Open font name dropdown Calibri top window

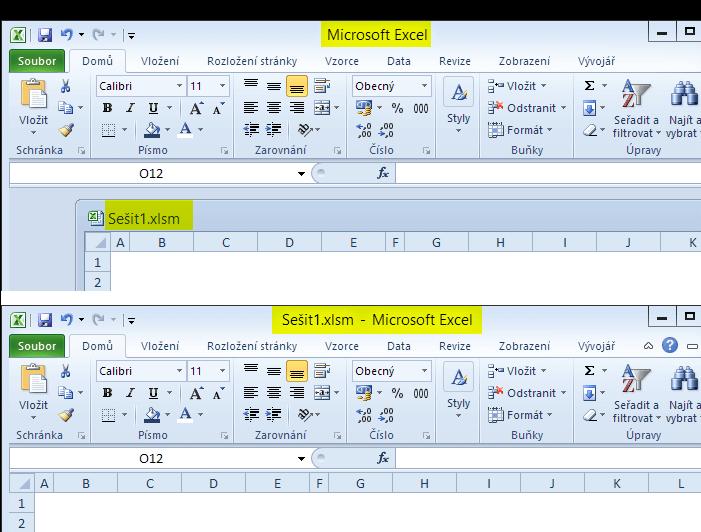(x=179, y=85)
